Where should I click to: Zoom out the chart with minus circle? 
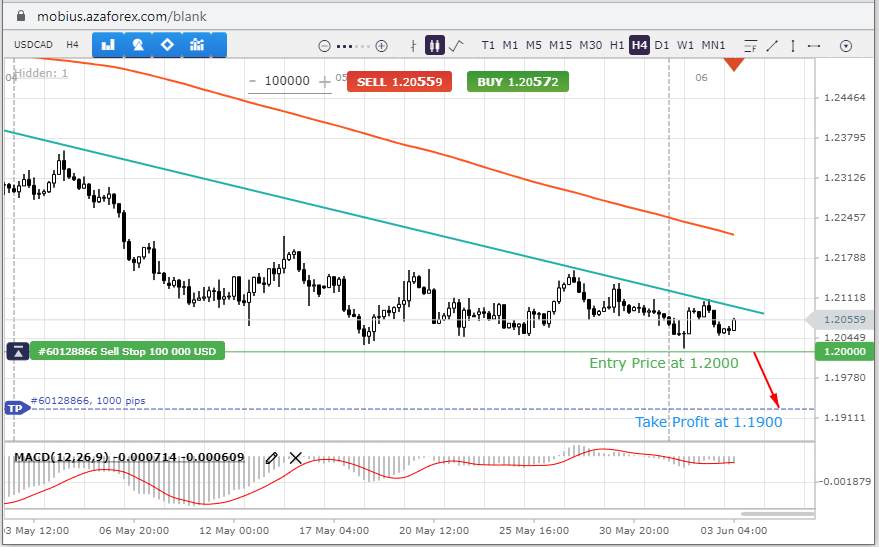click(x=324, y=46)
